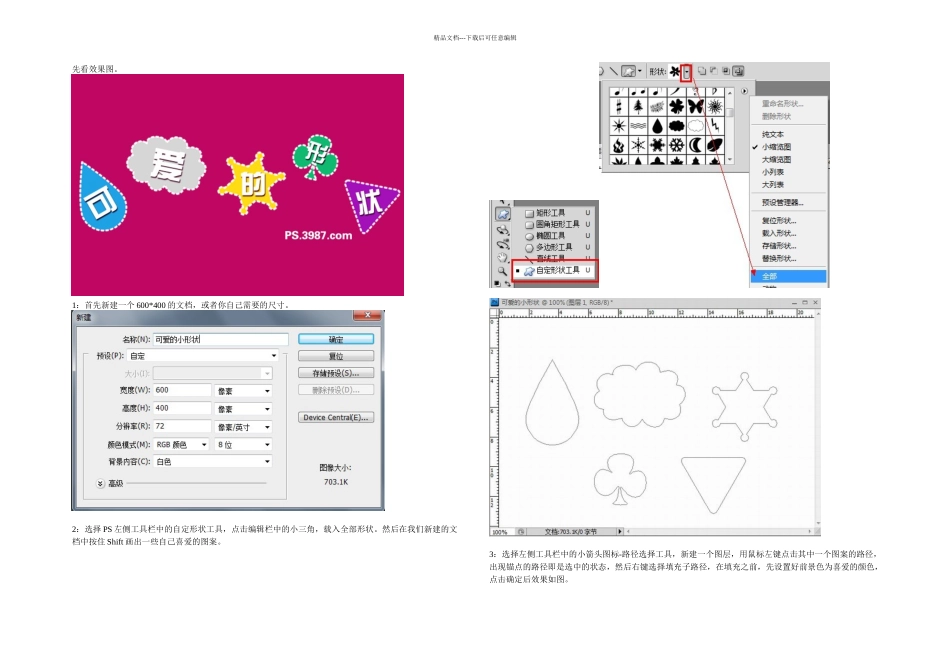Select 圆角矩形工具 from tool flyout
Image resolution: width=950 pixels, height=672 pixels.
click(558, 224)
